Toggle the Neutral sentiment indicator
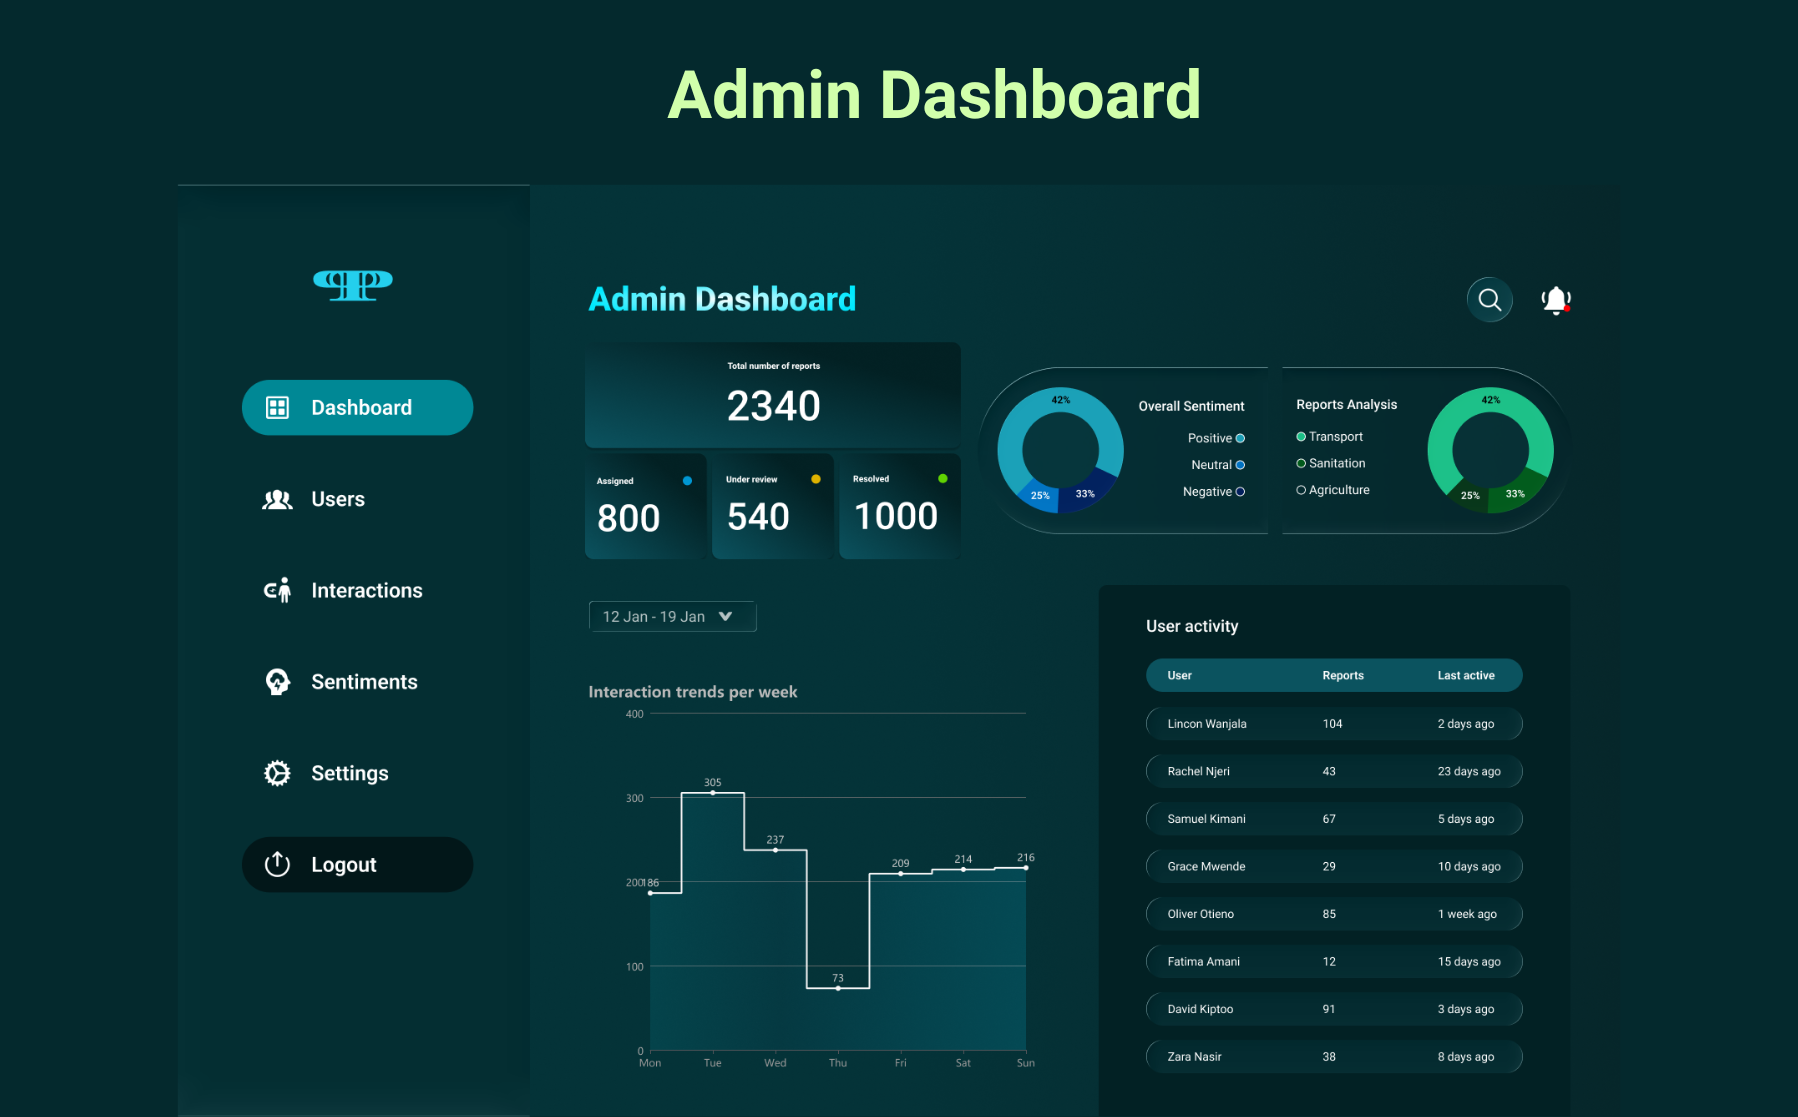1798x1117 pixels. [1240, 464]
